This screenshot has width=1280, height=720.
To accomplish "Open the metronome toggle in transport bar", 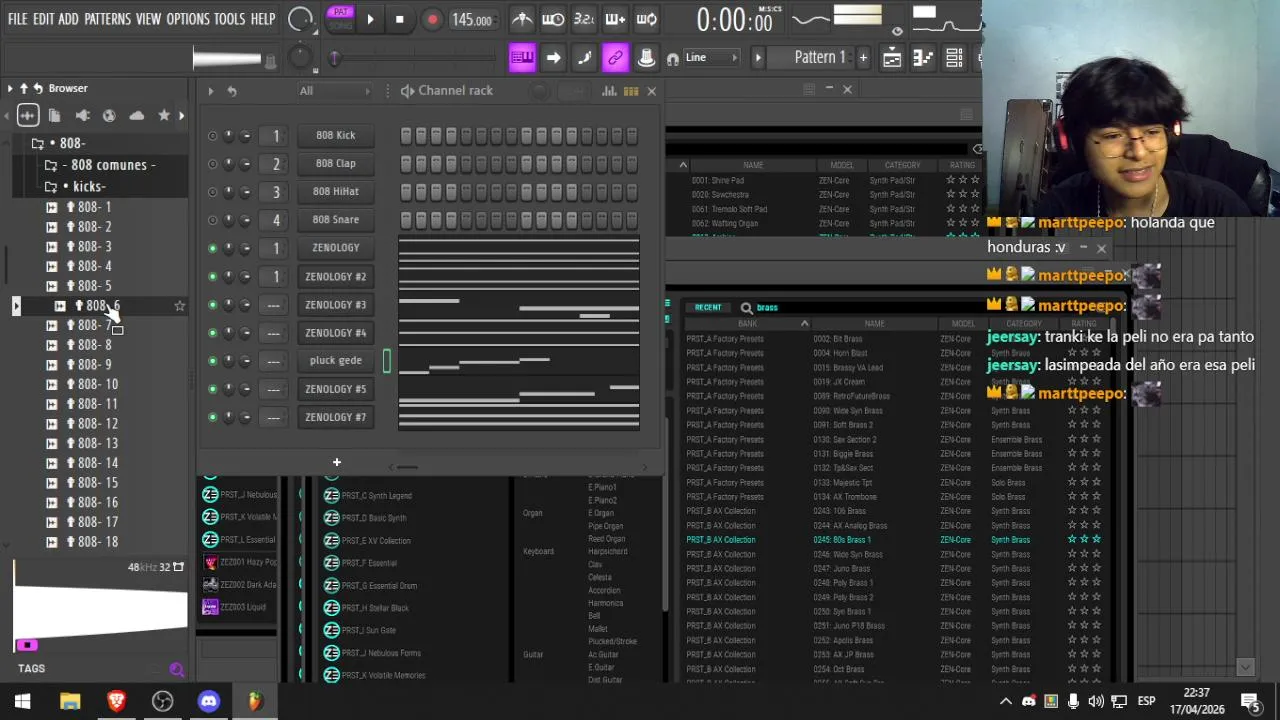I will tap(522, 19).
